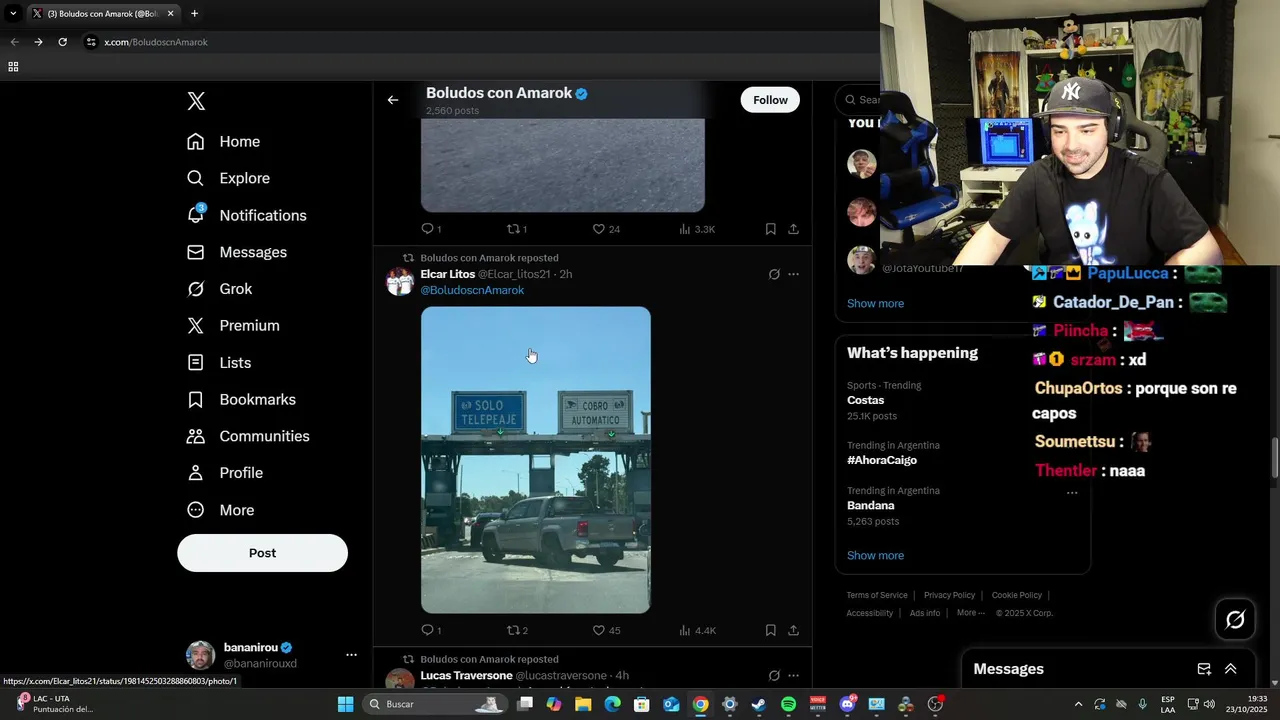
Task: Open more options for the Bandana trend
Action: coord(1072,492)
